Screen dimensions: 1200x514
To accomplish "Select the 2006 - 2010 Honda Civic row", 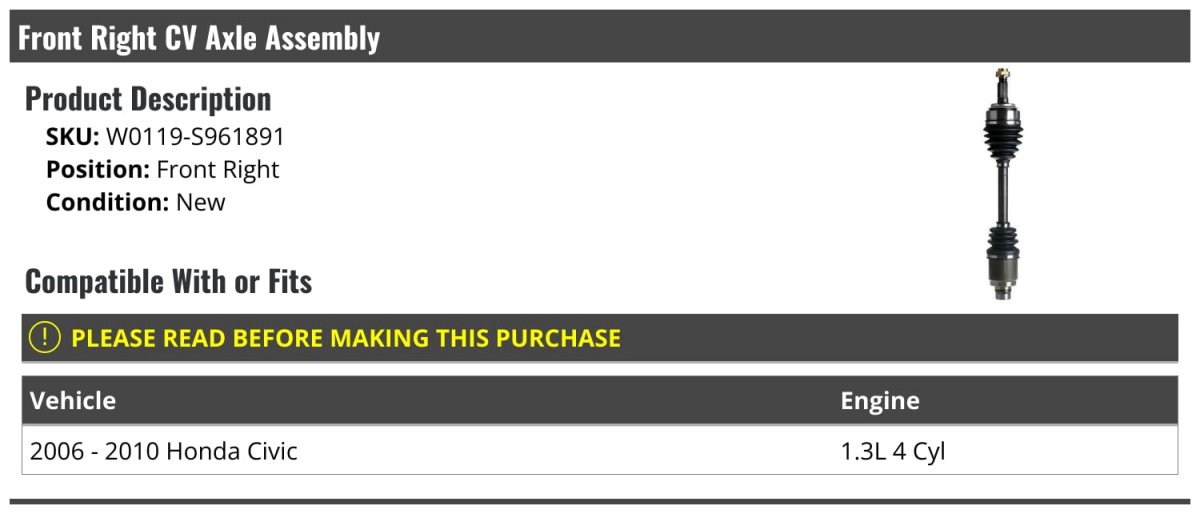I will pyautogui.click(x=600, y=451).
